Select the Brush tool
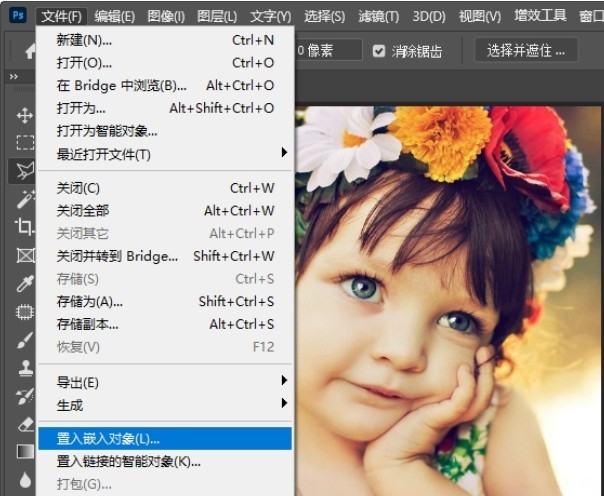 [x=25, y=340]
